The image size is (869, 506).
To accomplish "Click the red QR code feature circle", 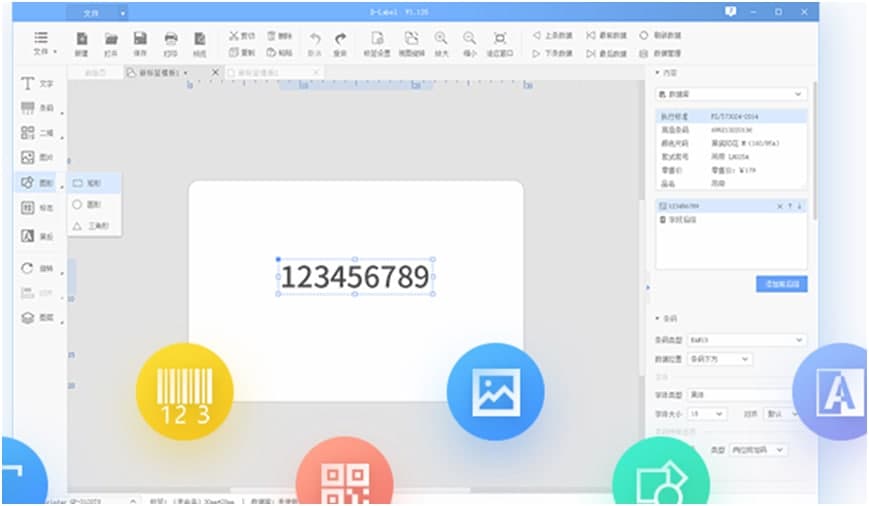I will click(x=345, y=470).
